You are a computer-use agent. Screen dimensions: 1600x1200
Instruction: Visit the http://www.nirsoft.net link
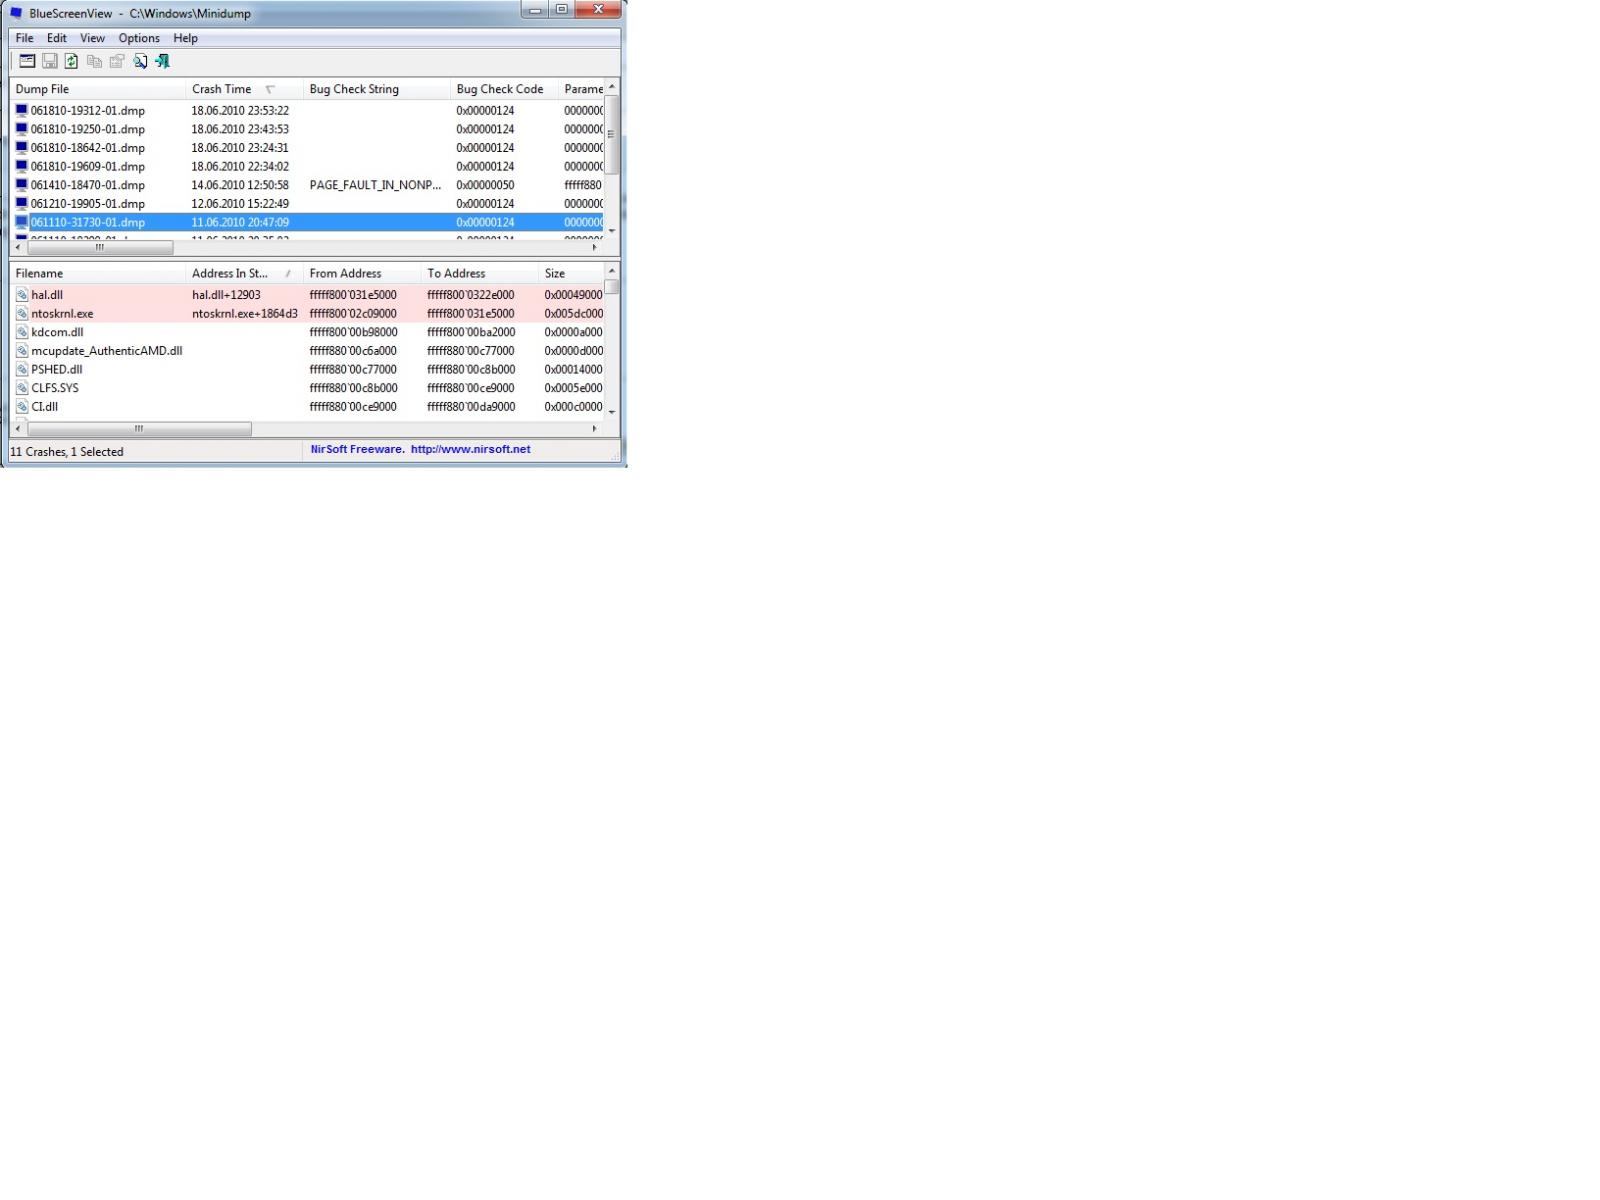(470, 449)
